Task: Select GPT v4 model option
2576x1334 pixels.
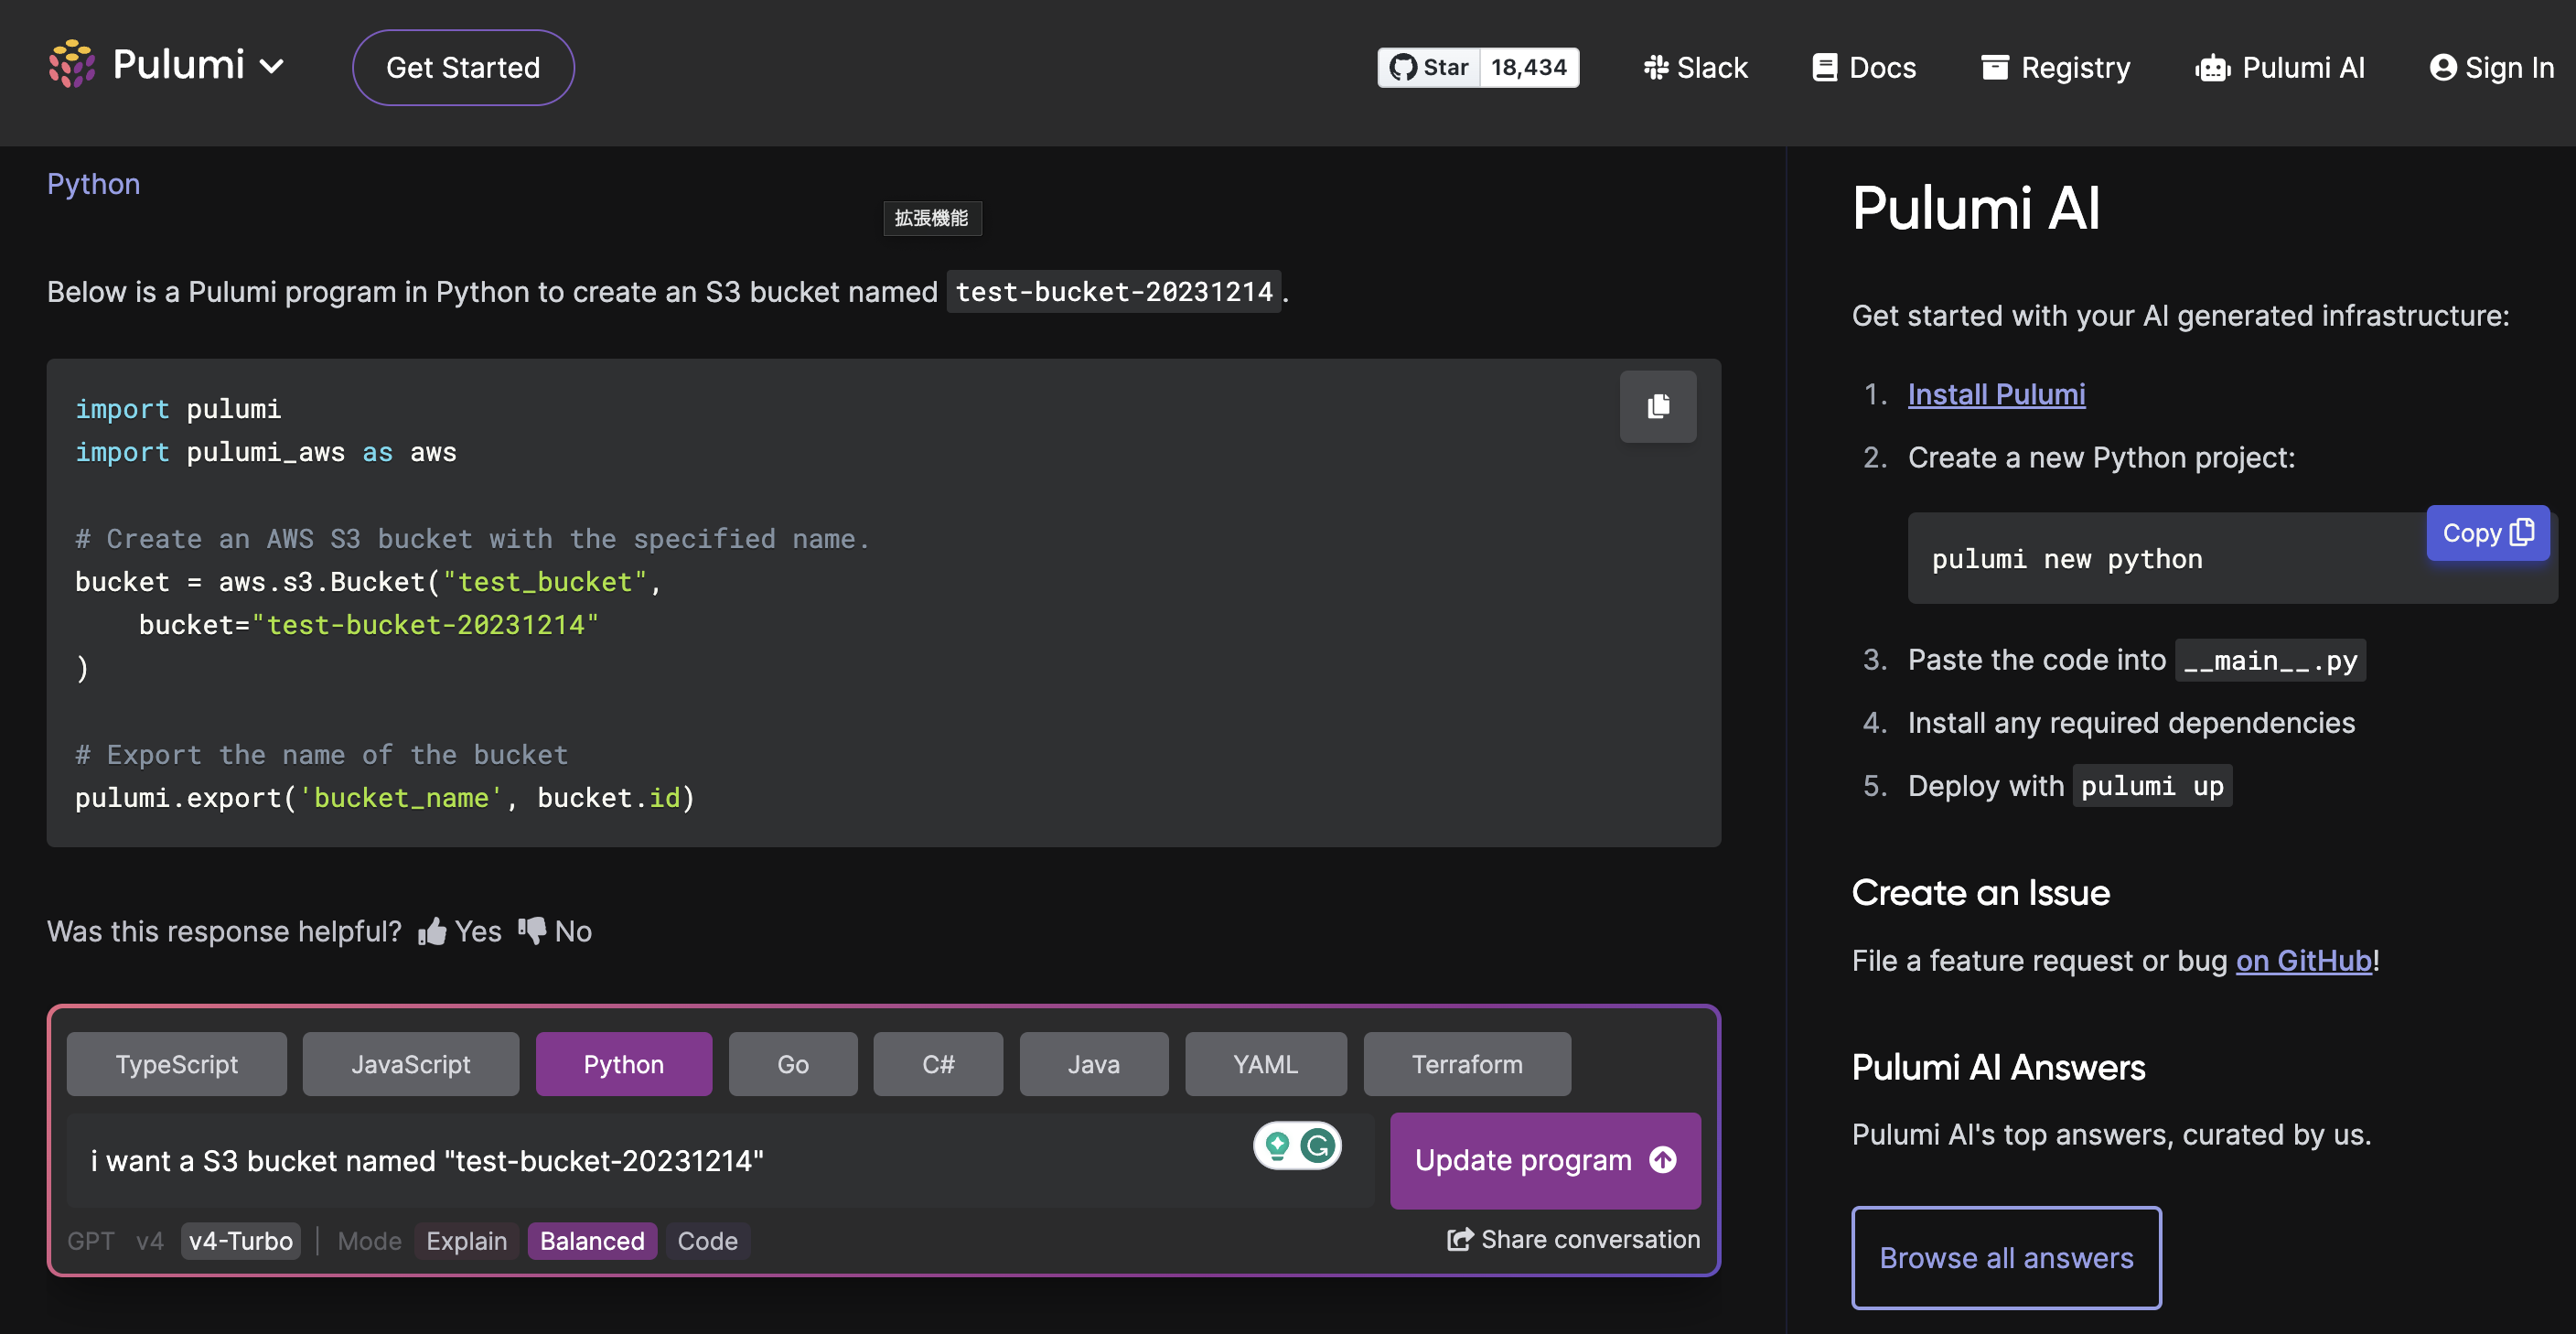Action: pos(150,1241)
